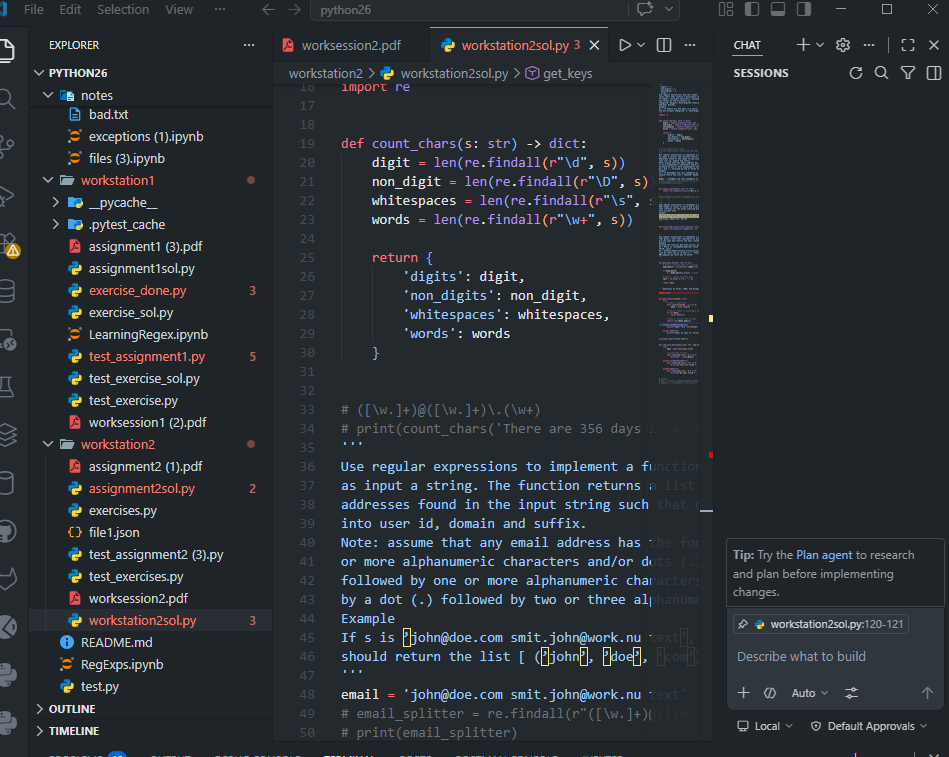Toggle secondary side bar visibility

point(804,9)
